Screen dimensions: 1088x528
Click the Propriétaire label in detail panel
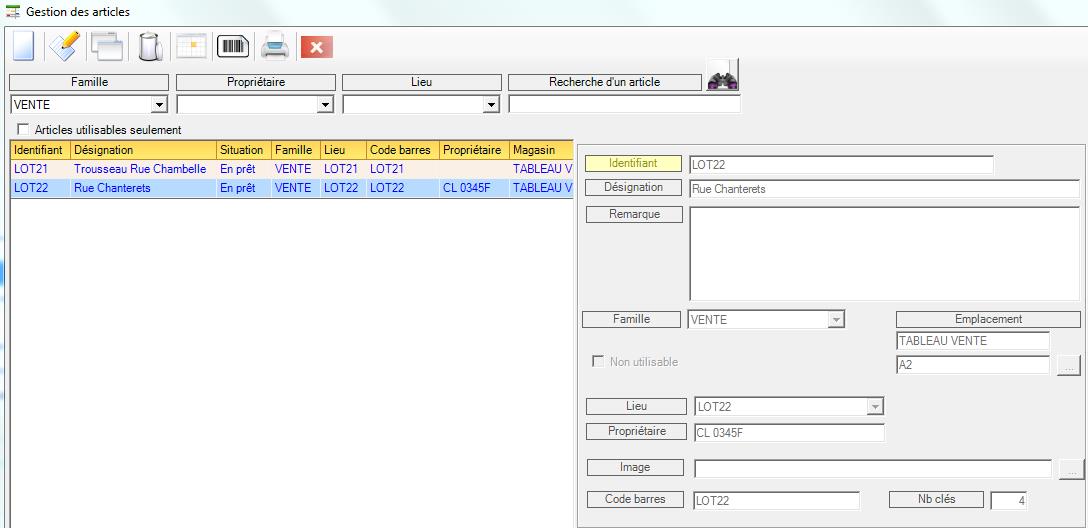tap(636, 431)
